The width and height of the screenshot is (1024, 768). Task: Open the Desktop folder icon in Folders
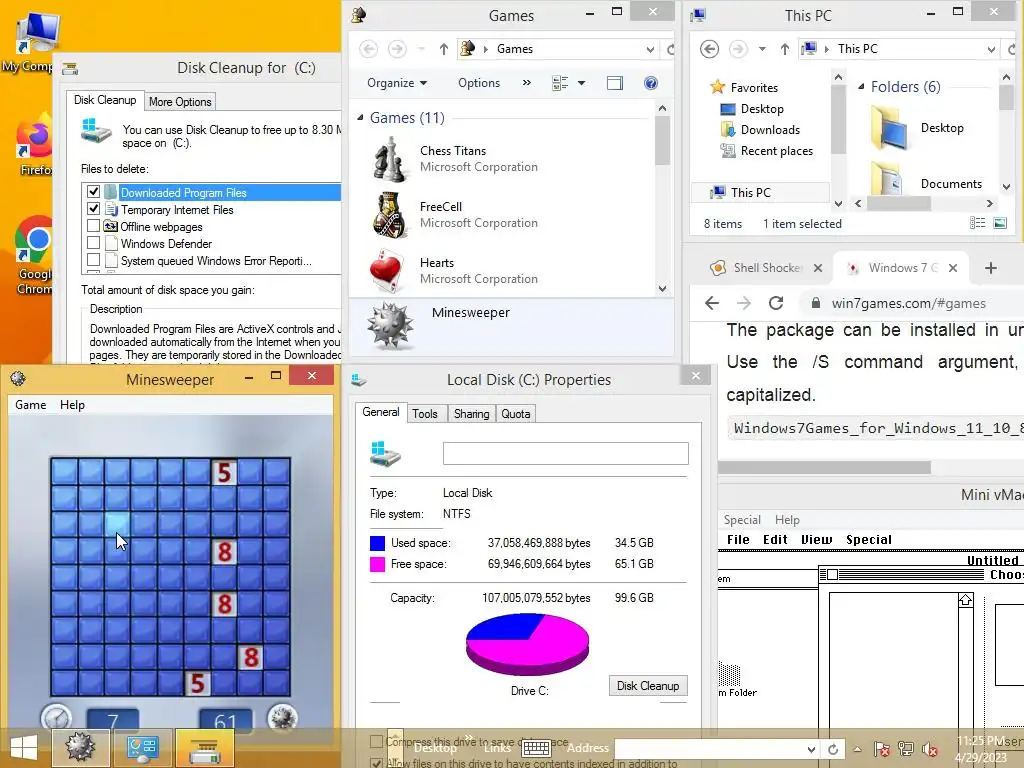(x=889, y=128)
